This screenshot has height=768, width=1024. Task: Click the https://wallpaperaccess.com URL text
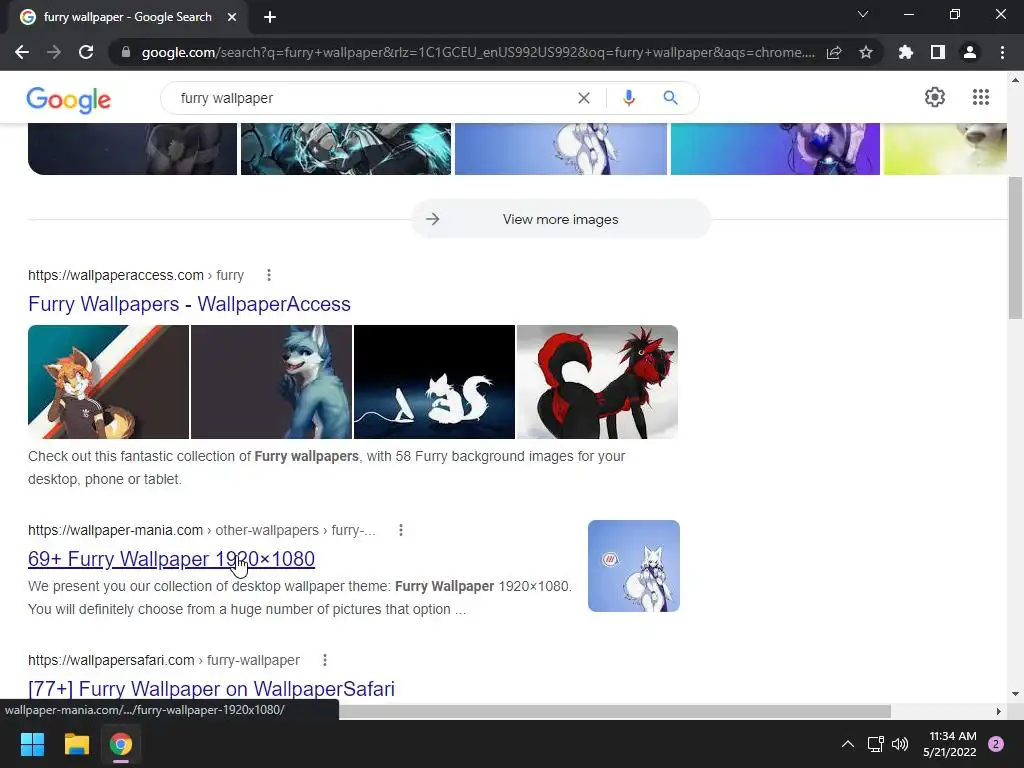pyautogui.click(x=116, y=275)
